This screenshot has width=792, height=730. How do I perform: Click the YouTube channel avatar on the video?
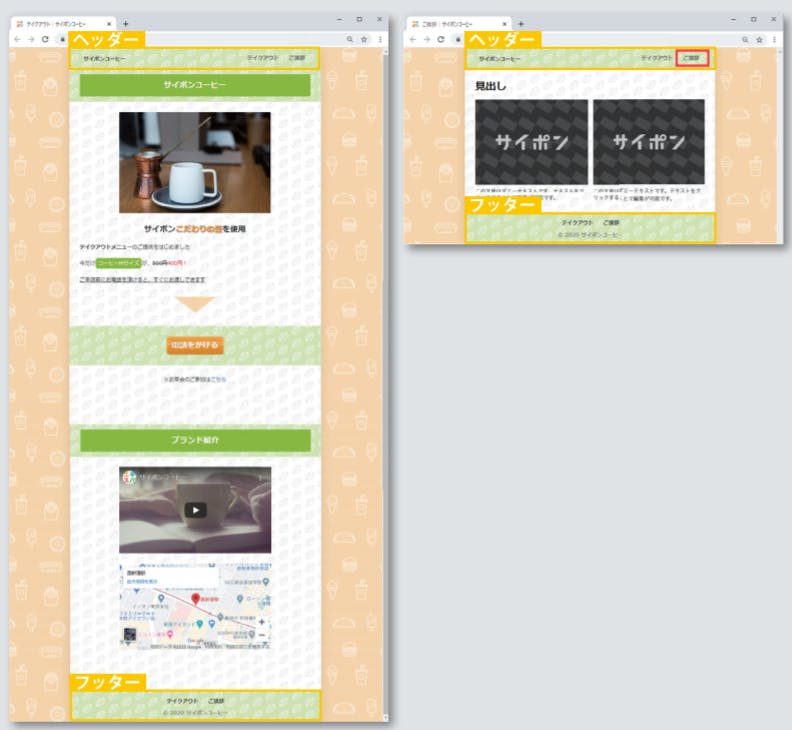[x=129, y=477]
